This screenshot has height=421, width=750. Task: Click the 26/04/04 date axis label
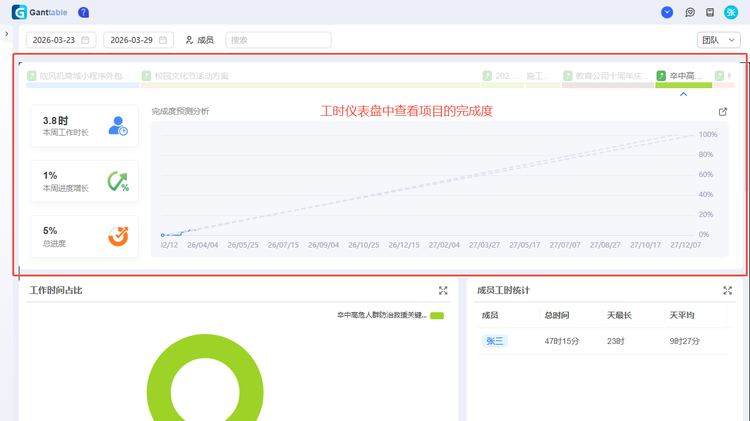[x=203, y=245]
